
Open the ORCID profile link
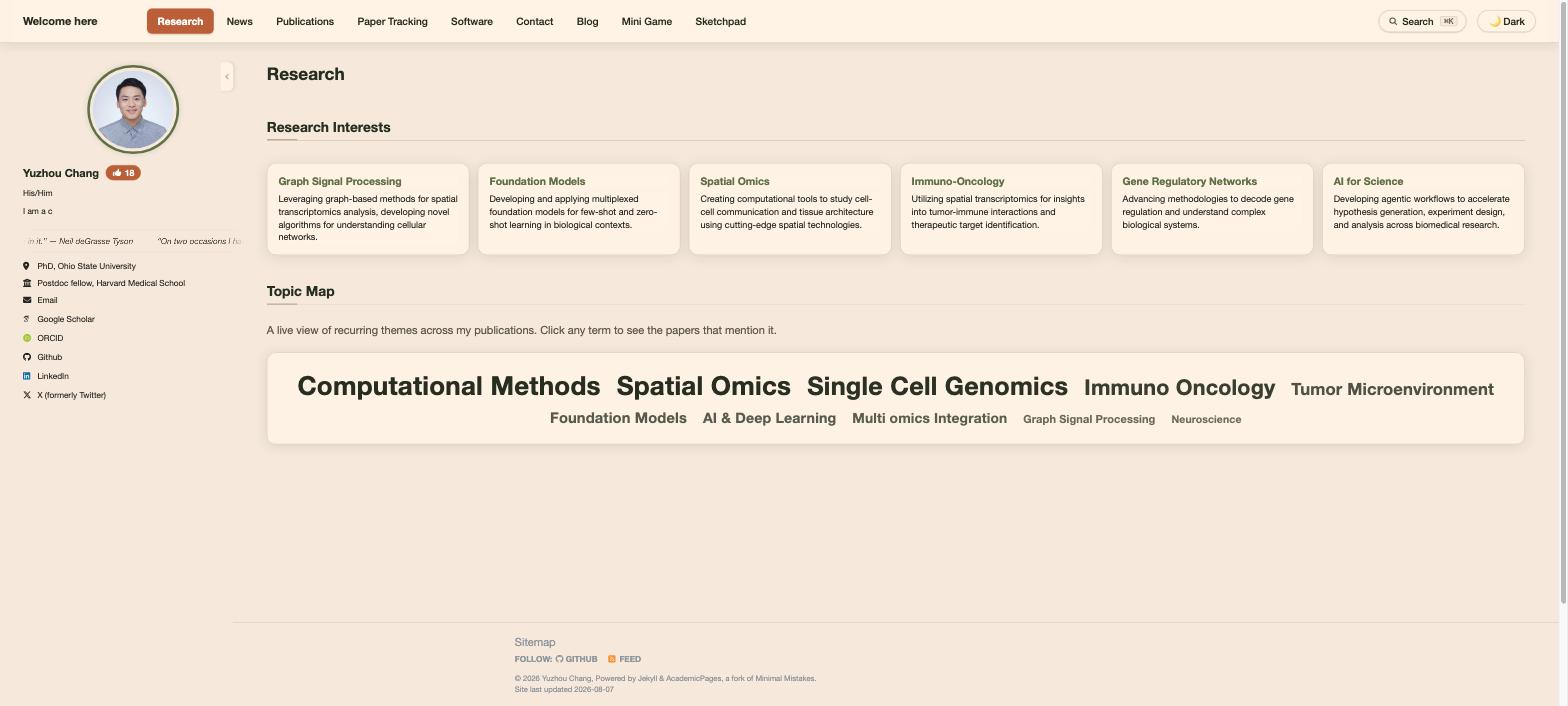(43, 338)
